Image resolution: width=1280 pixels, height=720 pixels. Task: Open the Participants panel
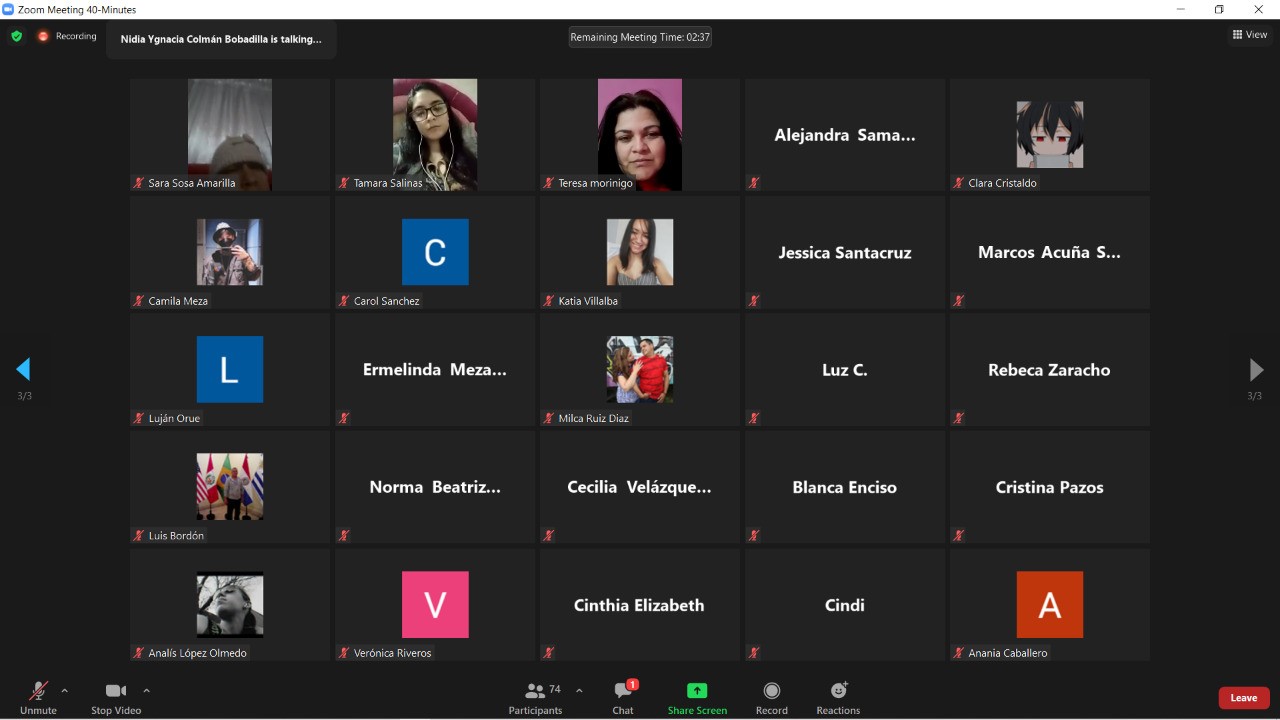point(535,697)
